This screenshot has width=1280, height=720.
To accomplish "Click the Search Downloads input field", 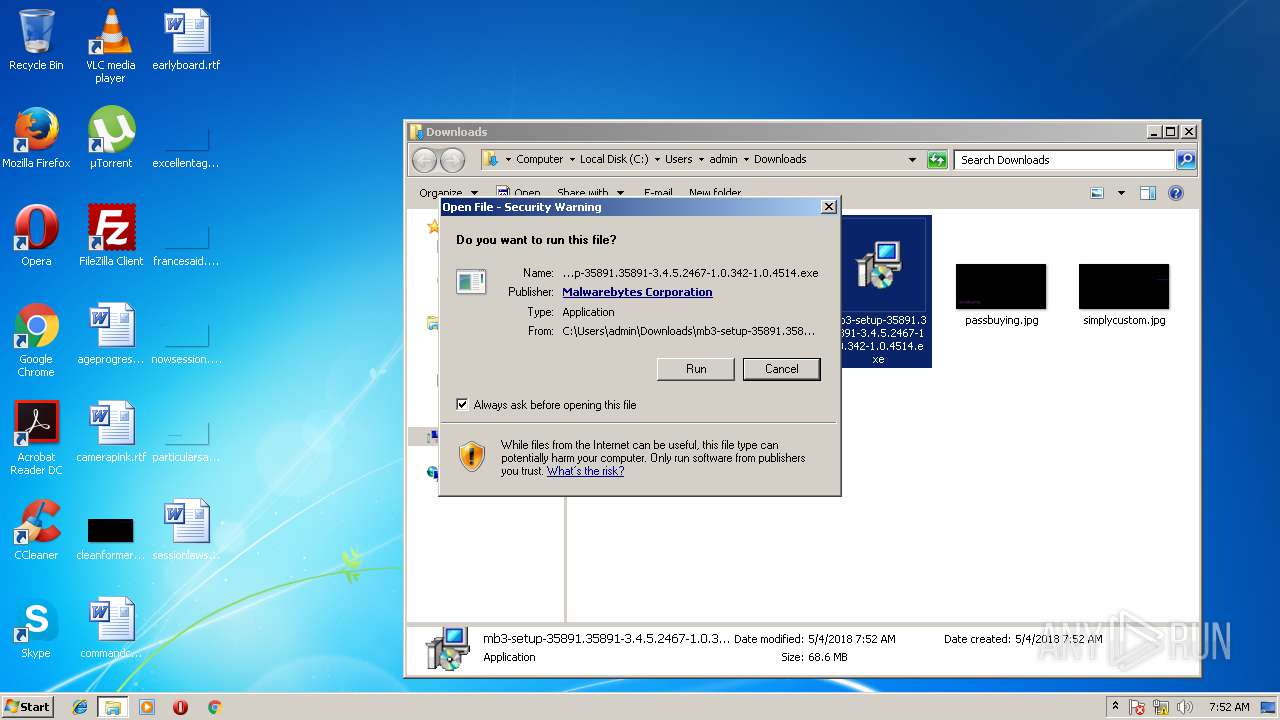I will tap(1064, 160).
